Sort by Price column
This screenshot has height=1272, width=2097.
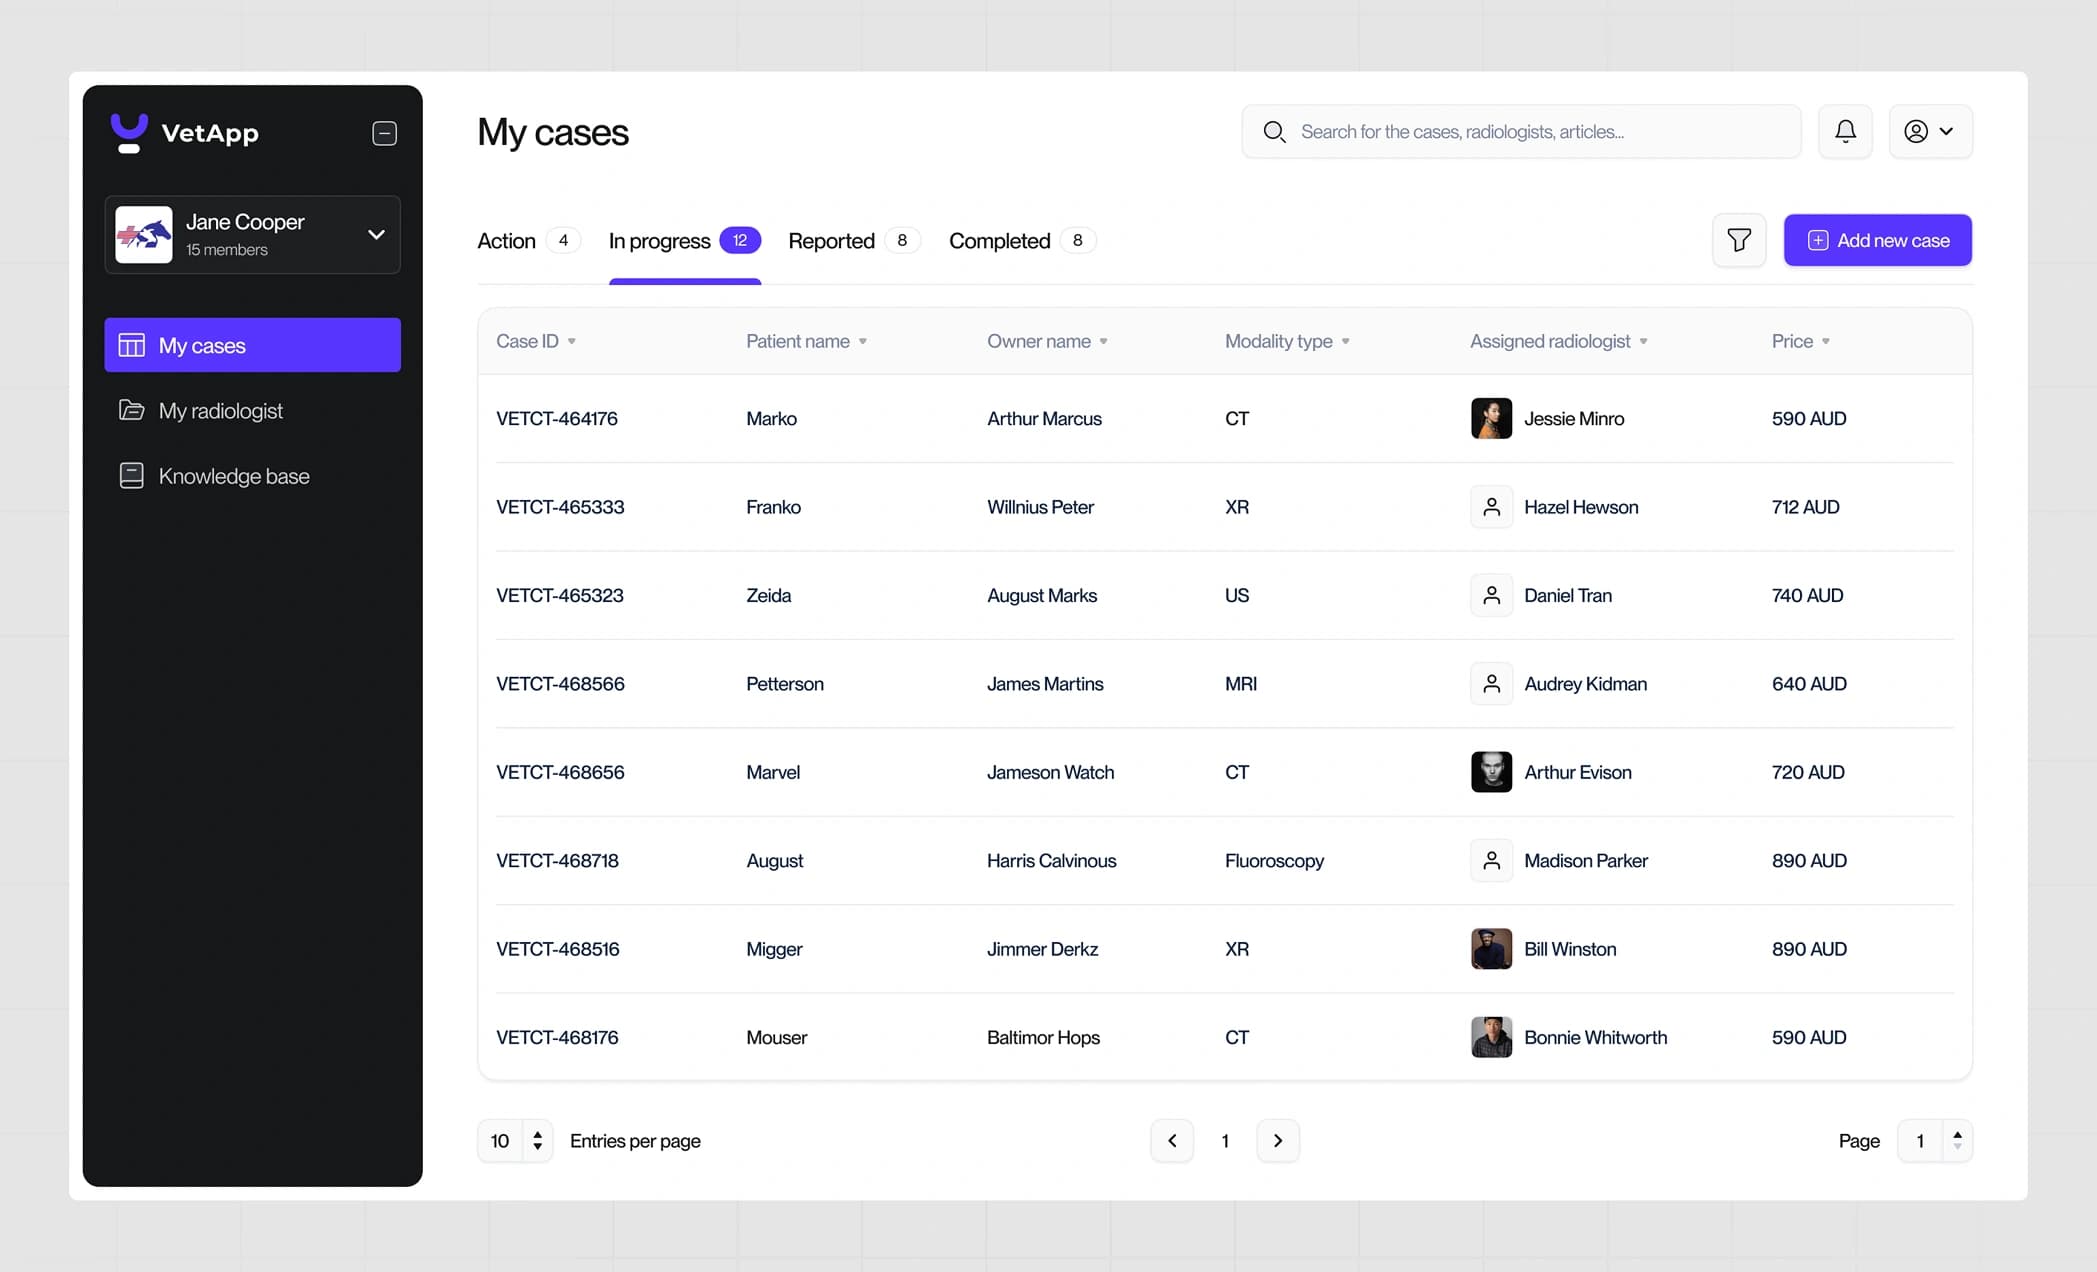coord(1801,341)
